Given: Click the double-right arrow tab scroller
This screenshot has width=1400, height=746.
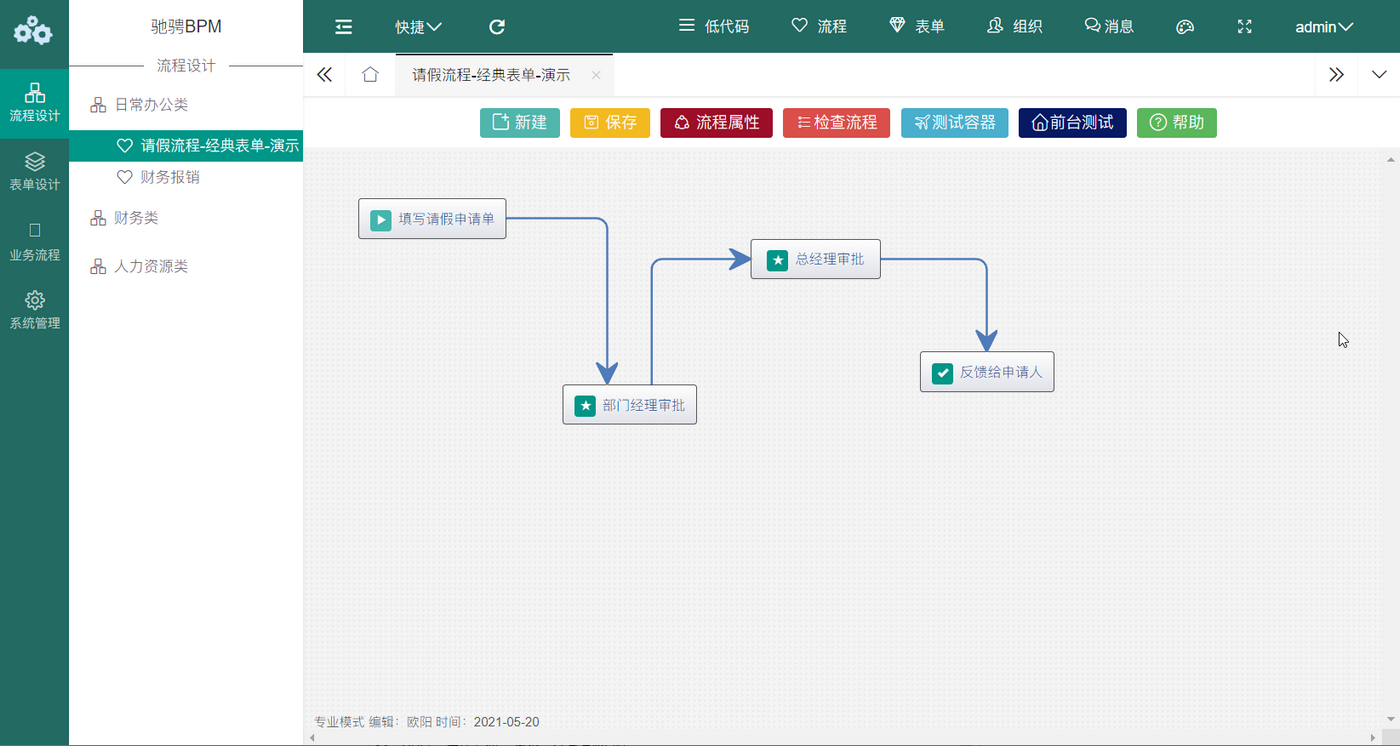Looking at the screenshot, I should coord(1336,75).
